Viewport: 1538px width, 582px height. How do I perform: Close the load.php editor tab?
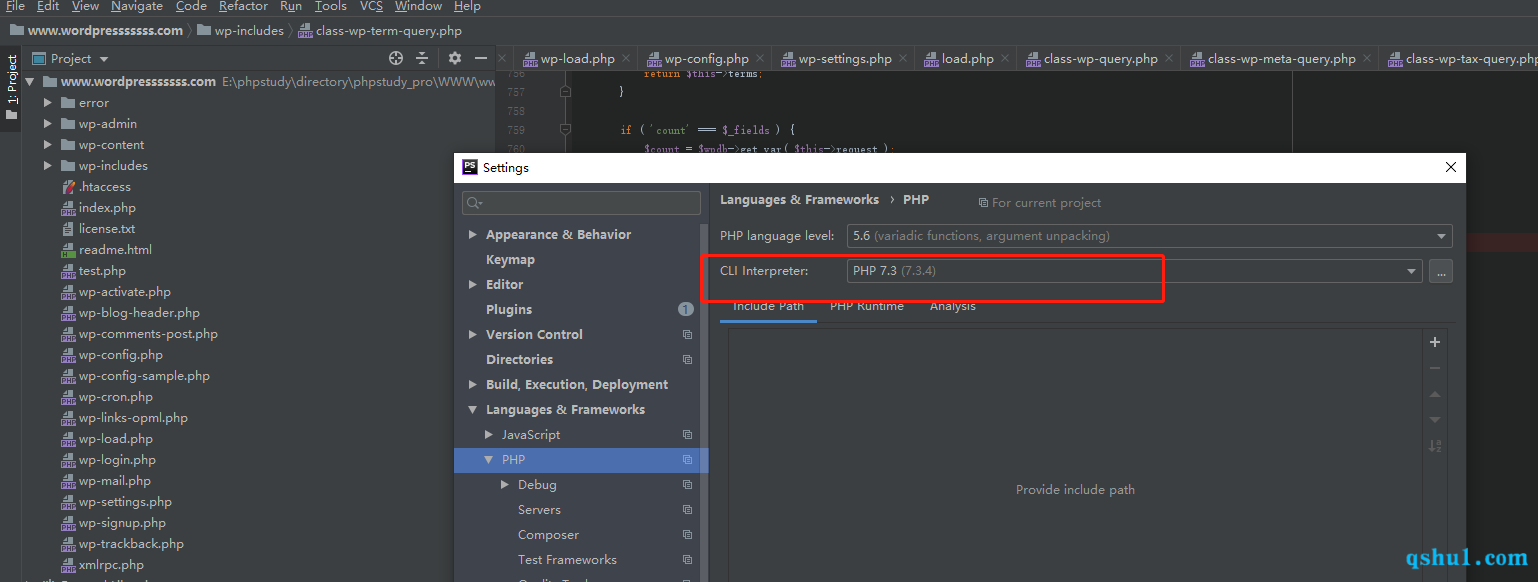(1006, 59)
